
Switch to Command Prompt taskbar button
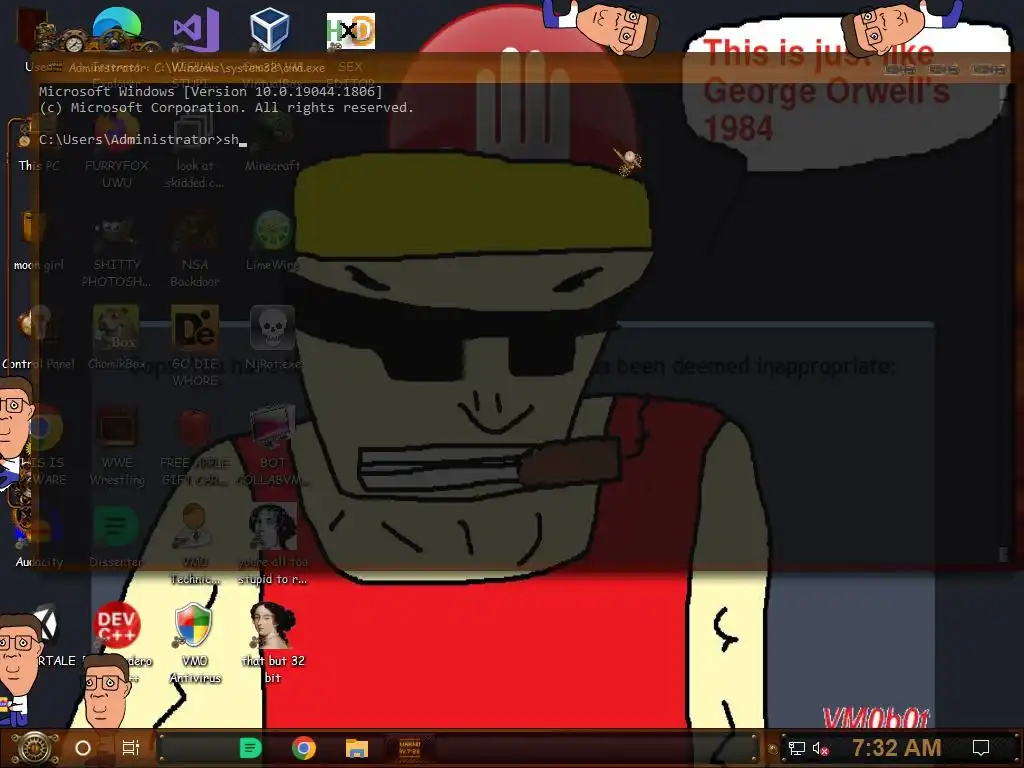pos(409,748)
